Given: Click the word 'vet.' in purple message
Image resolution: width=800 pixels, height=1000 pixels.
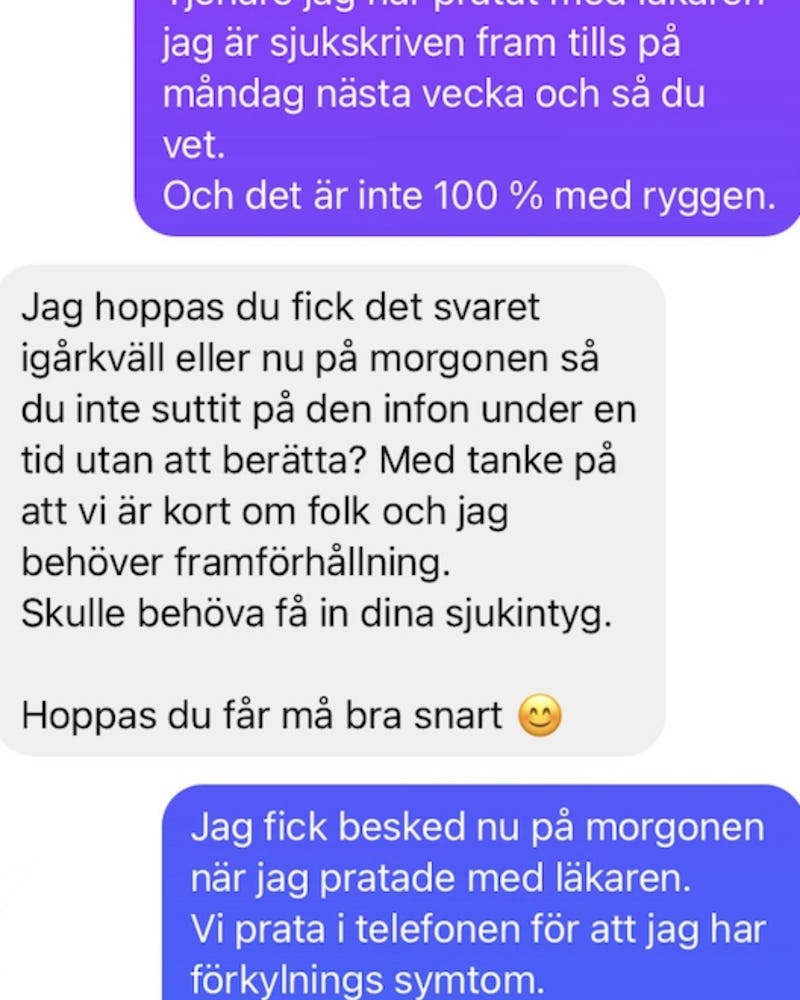Looking at the screenshot, I should tap(194, 146).
